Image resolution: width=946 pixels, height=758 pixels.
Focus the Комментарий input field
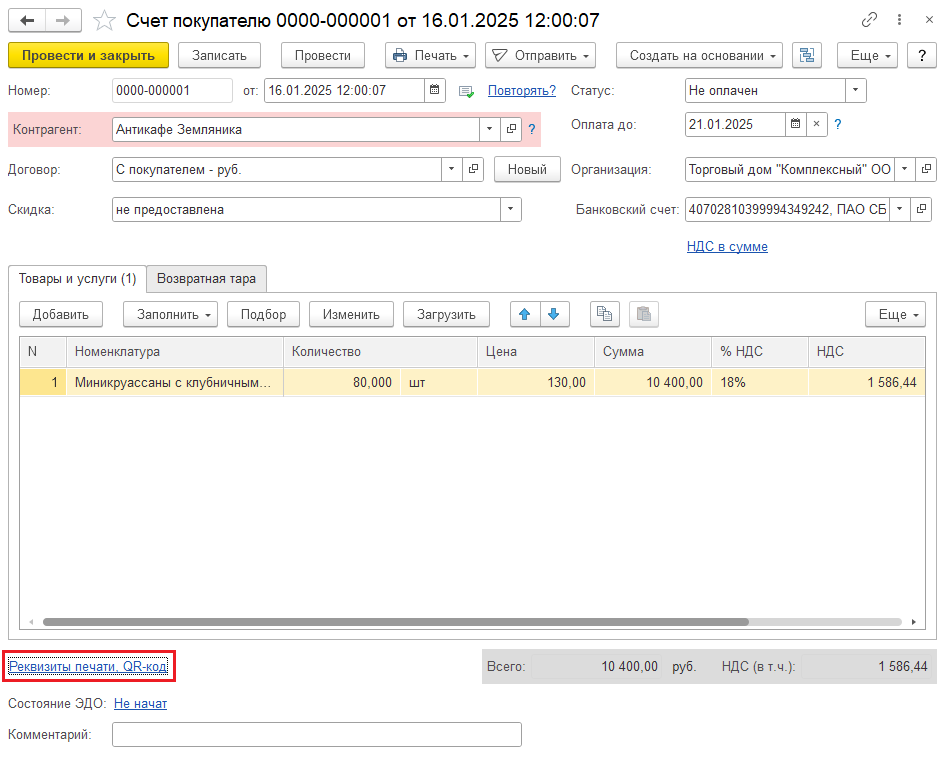click(x=317, y=734)
